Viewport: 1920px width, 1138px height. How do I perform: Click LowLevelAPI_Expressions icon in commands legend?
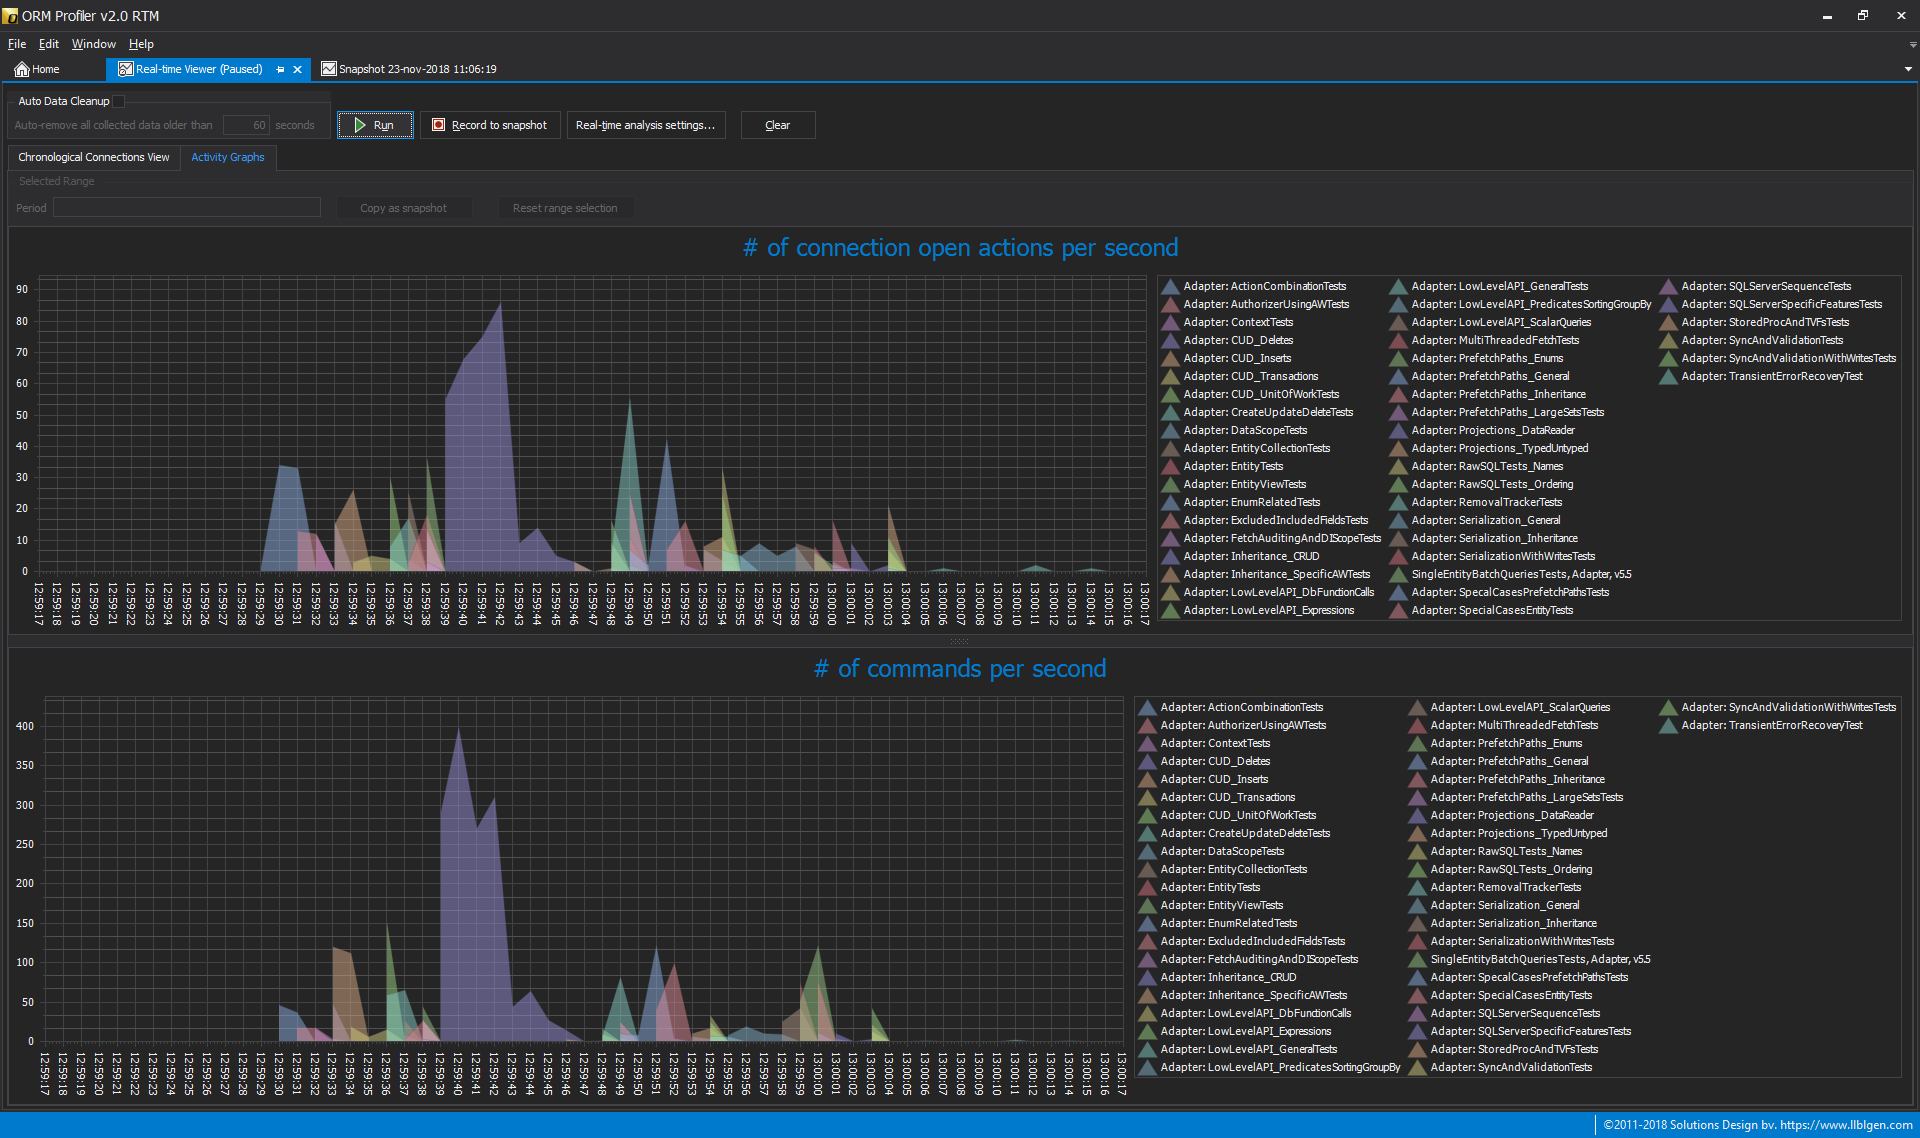coord(1147,1031)
